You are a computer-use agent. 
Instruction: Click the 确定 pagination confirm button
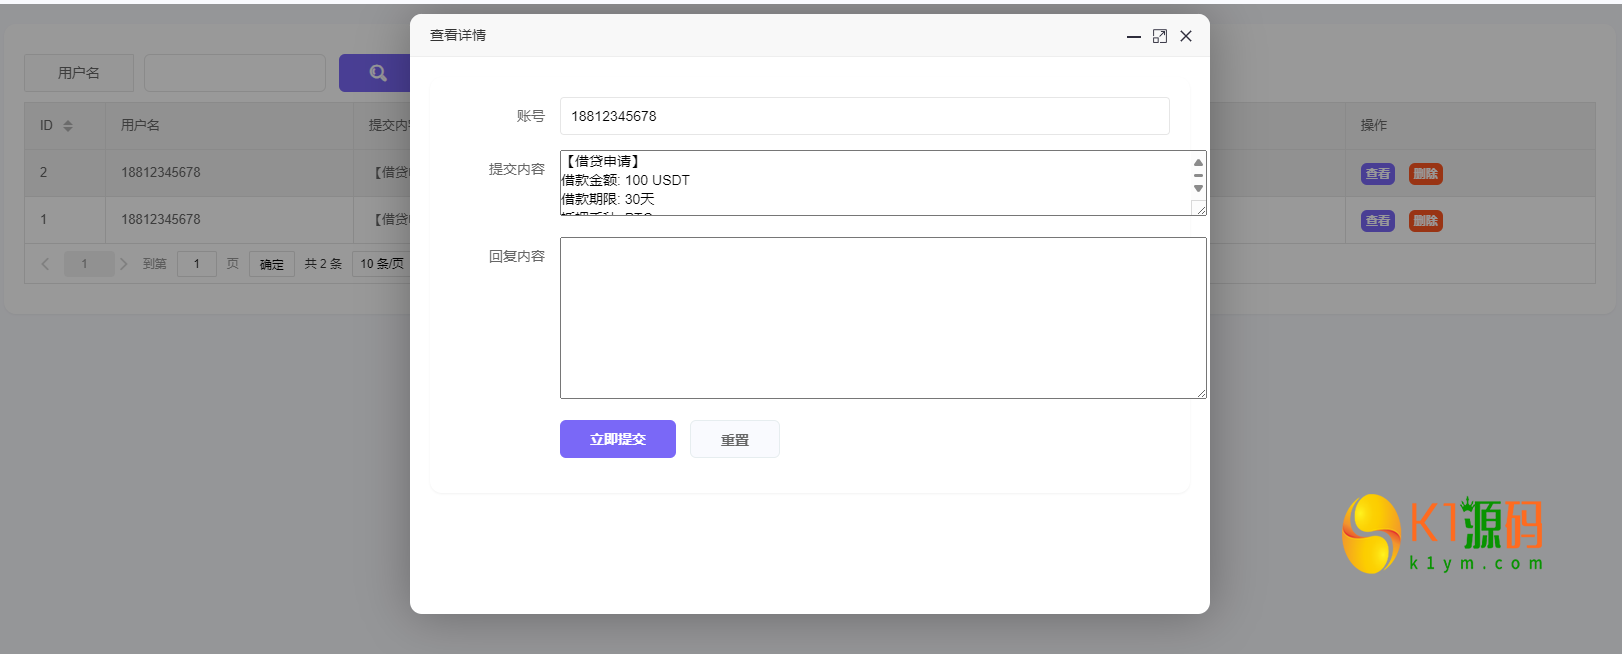pyautogui.click(x=272, y=264)
